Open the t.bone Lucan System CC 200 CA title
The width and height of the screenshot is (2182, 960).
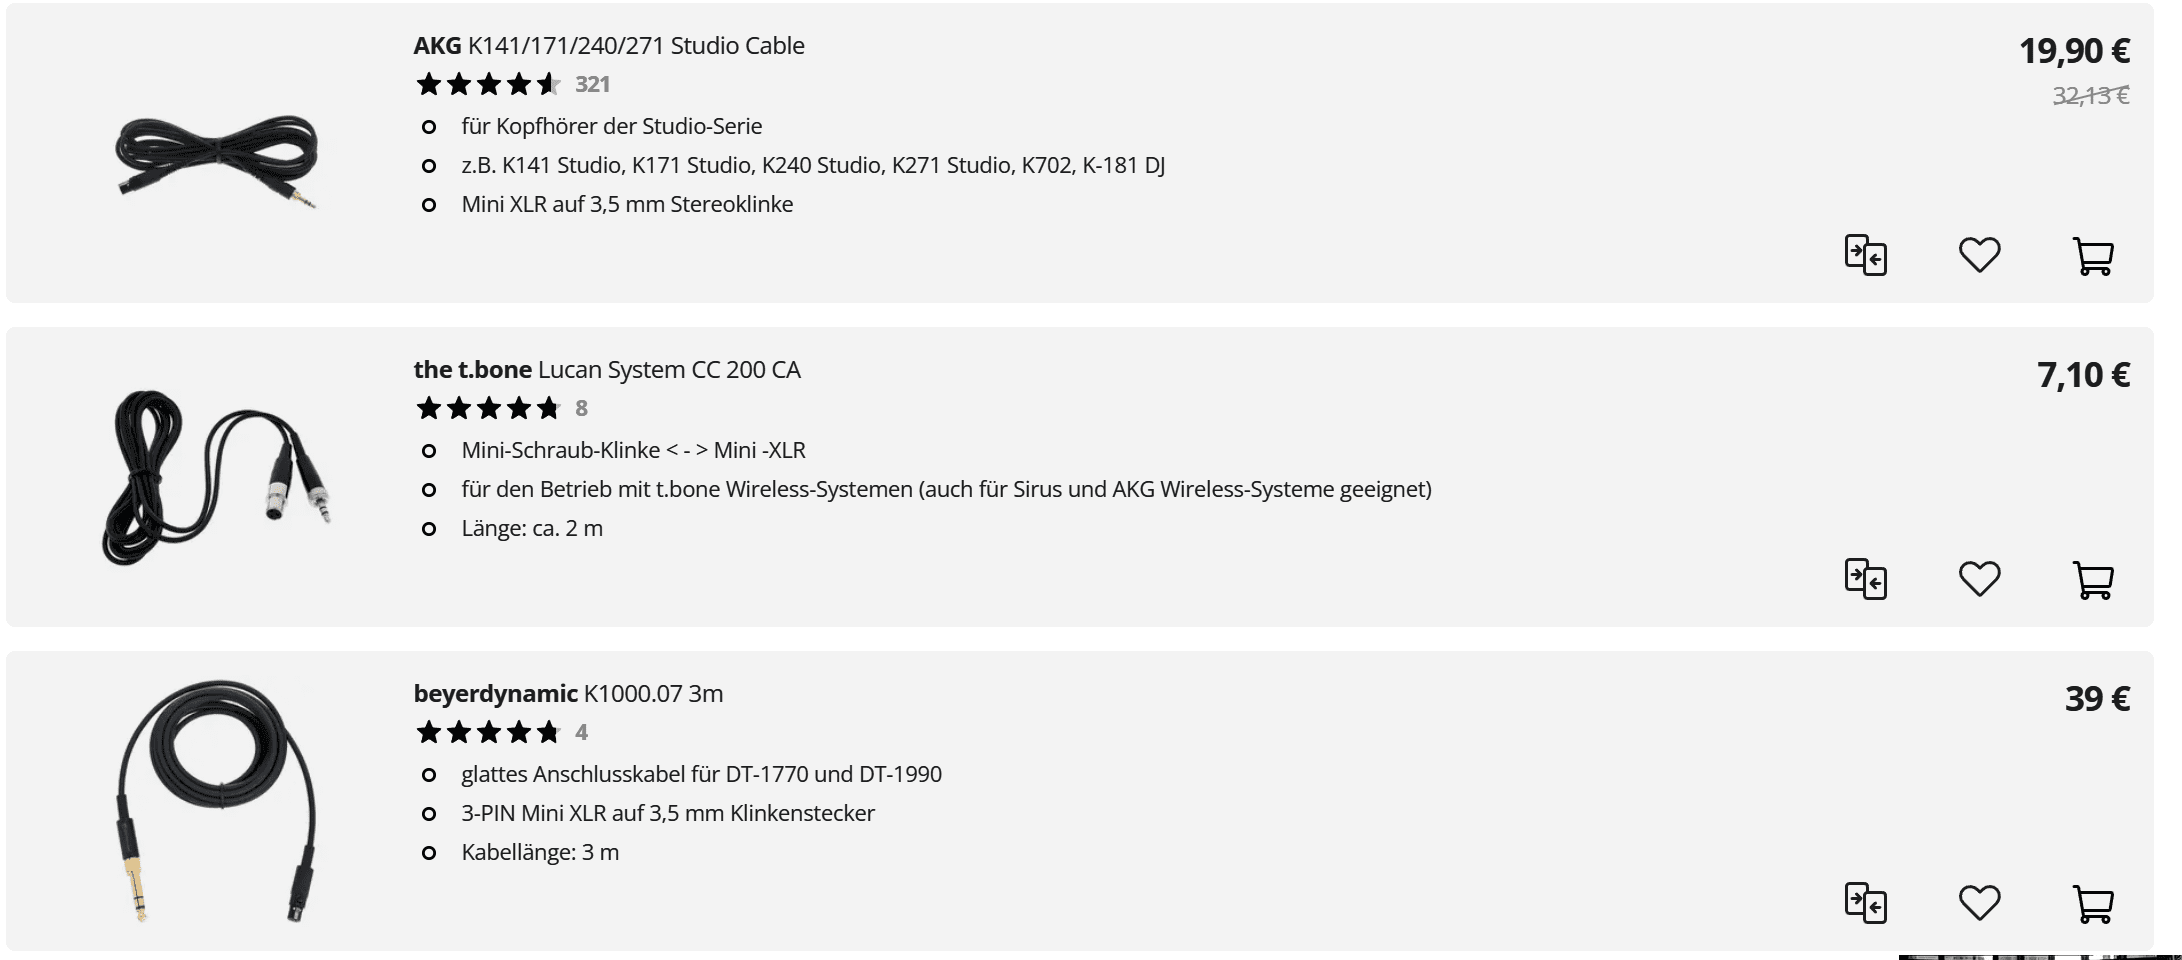pos(606,370)
